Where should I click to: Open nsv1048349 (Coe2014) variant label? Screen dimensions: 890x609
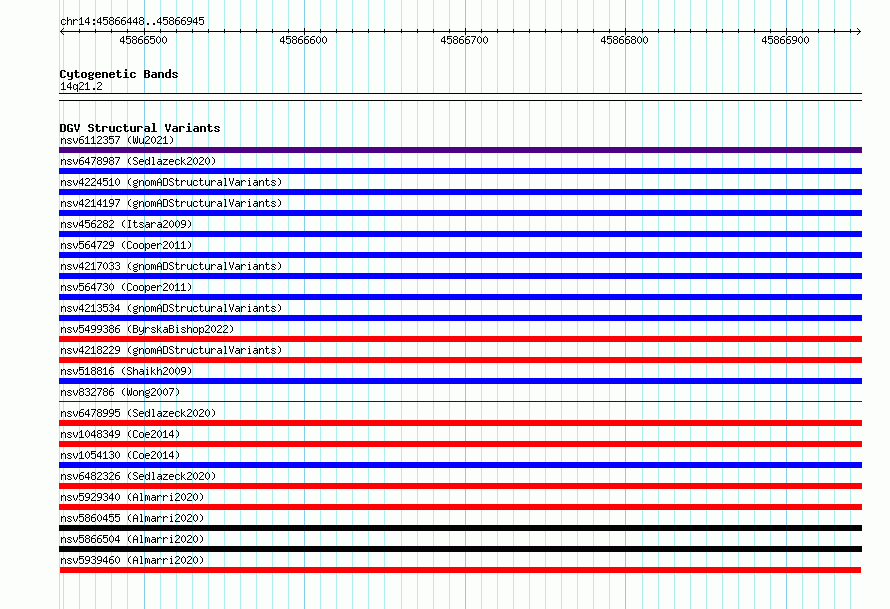[120, 434]
